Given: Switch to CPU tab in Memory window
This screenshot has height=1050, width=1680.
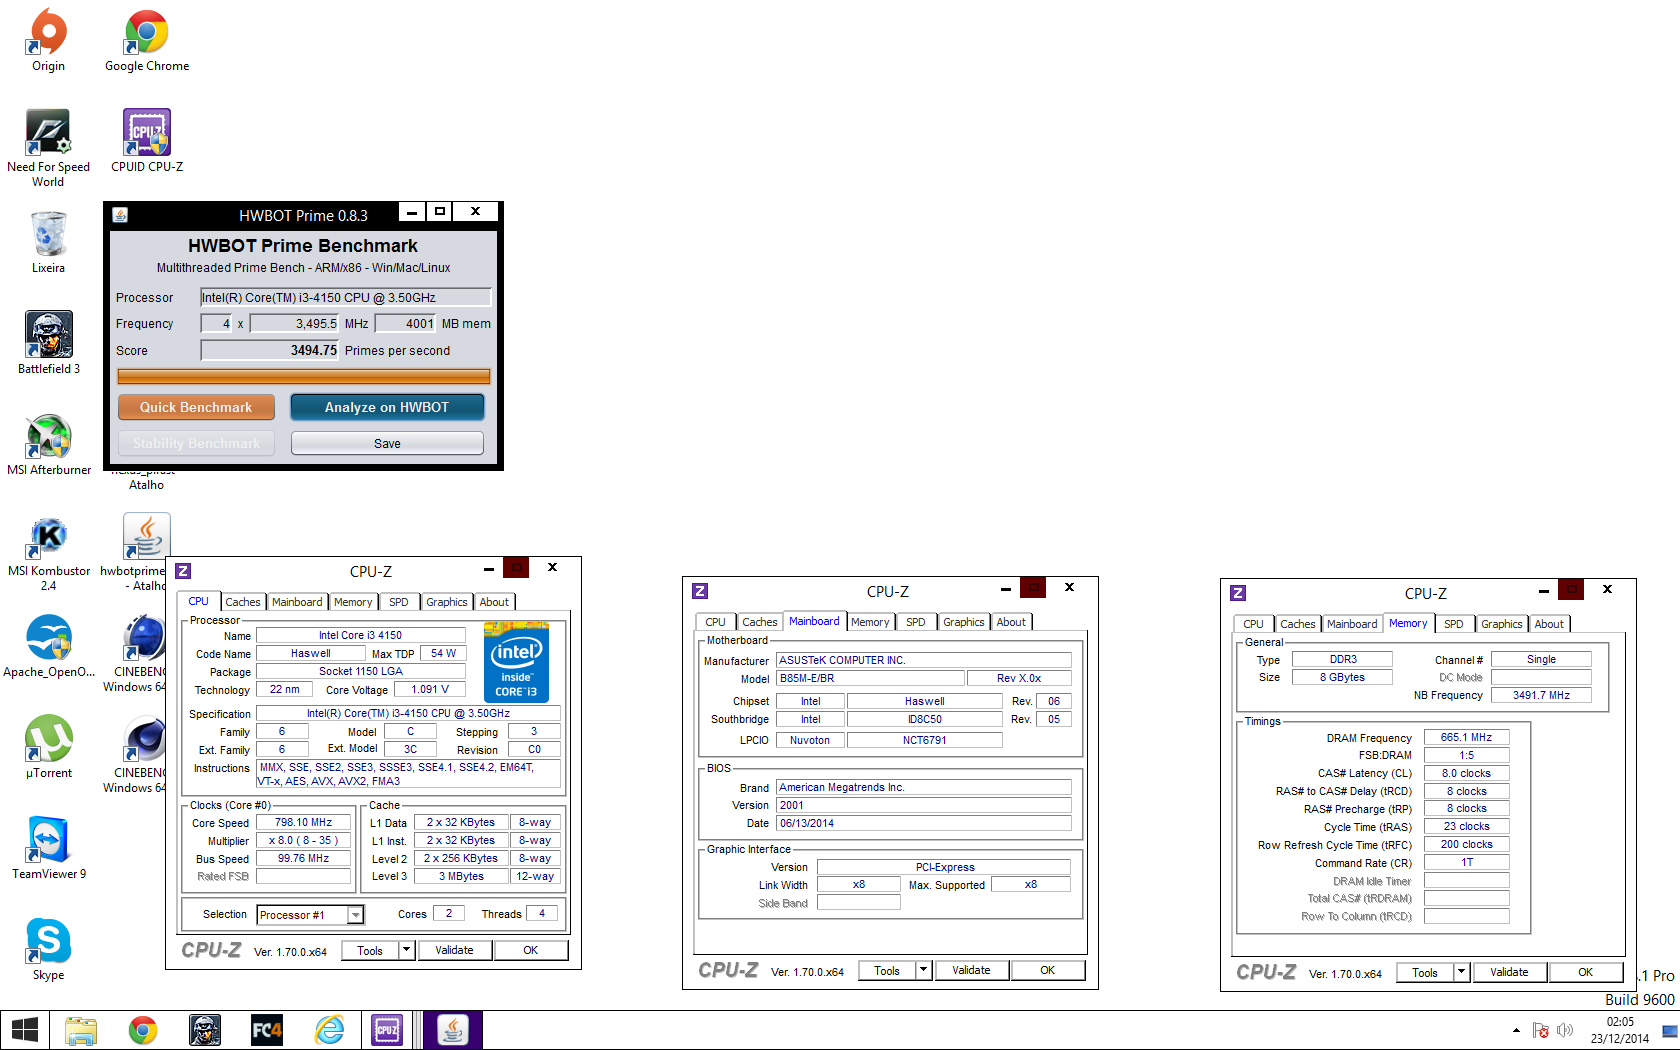Looking at the screenshot, I should pyautogui.click(x=1254, y=624).
